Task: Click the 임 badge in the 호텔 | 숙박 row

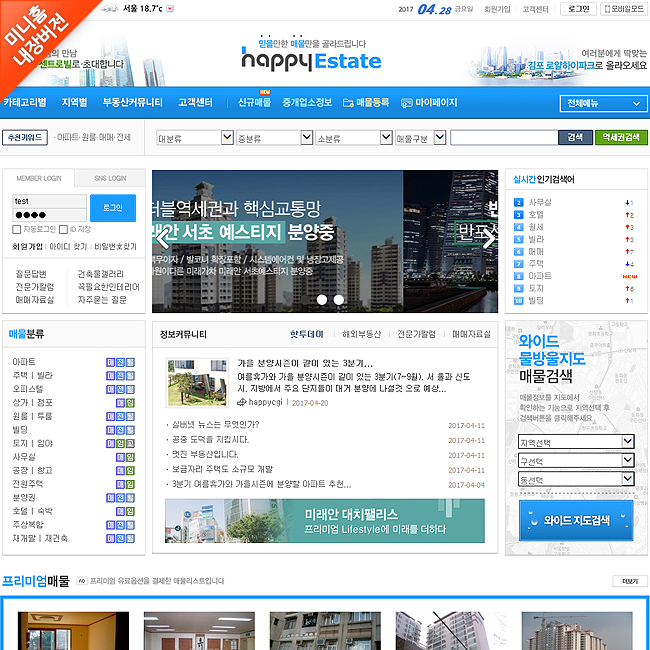Action: pyautogui.click(x=130, y=511)
